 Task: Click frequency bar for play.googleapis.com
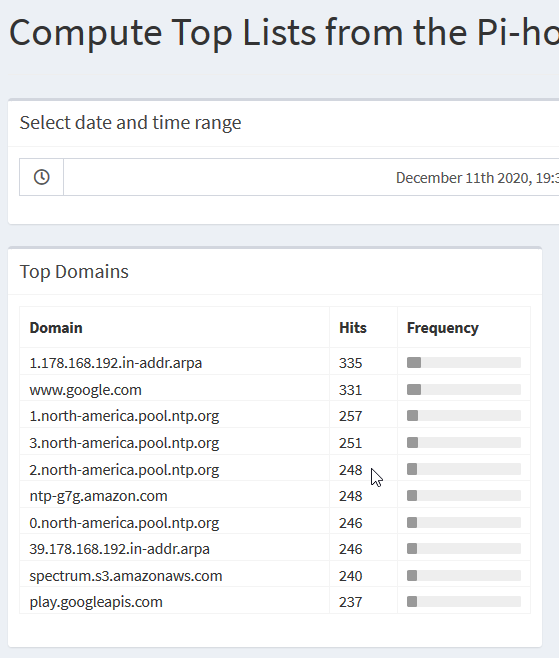click(x=464, y=602)
